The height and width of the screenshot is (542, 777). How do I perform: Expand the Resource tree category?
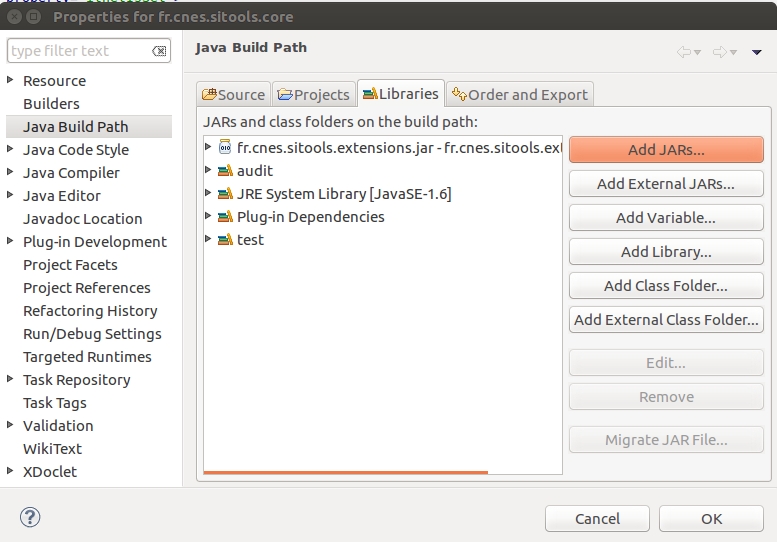pyautogui.click(x=11, y=80)
